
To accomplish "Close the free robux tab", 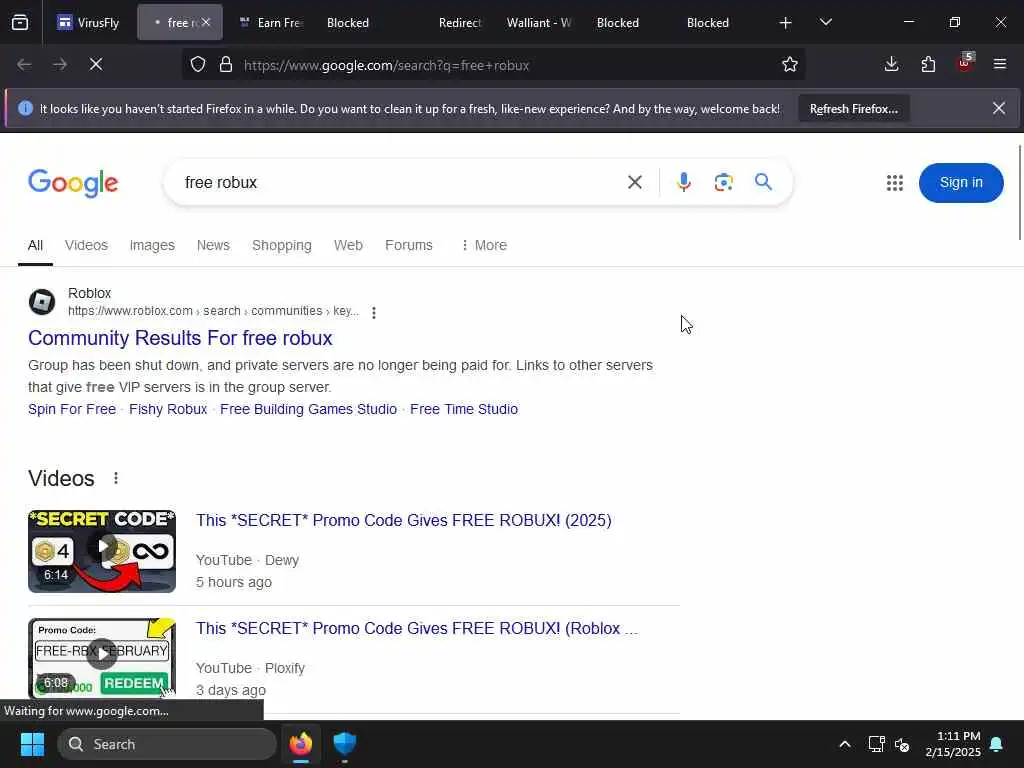I will pyautogui.click(x=206, y=22).
